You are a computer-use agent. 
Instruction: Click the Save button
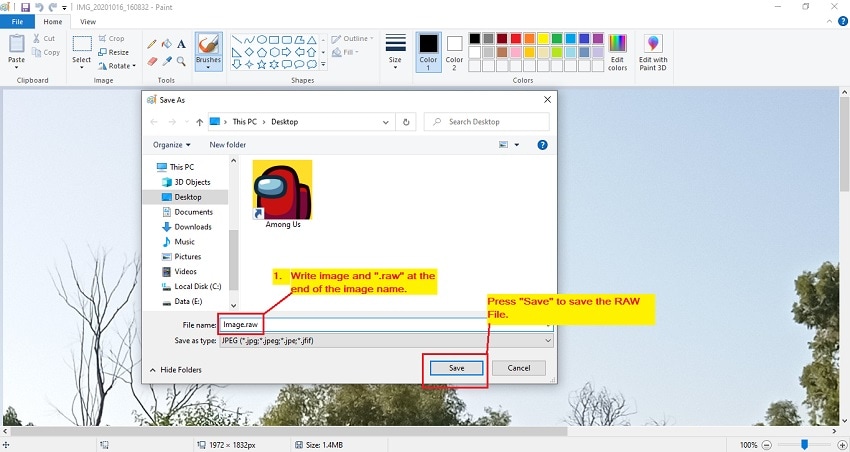coord(456,368)
